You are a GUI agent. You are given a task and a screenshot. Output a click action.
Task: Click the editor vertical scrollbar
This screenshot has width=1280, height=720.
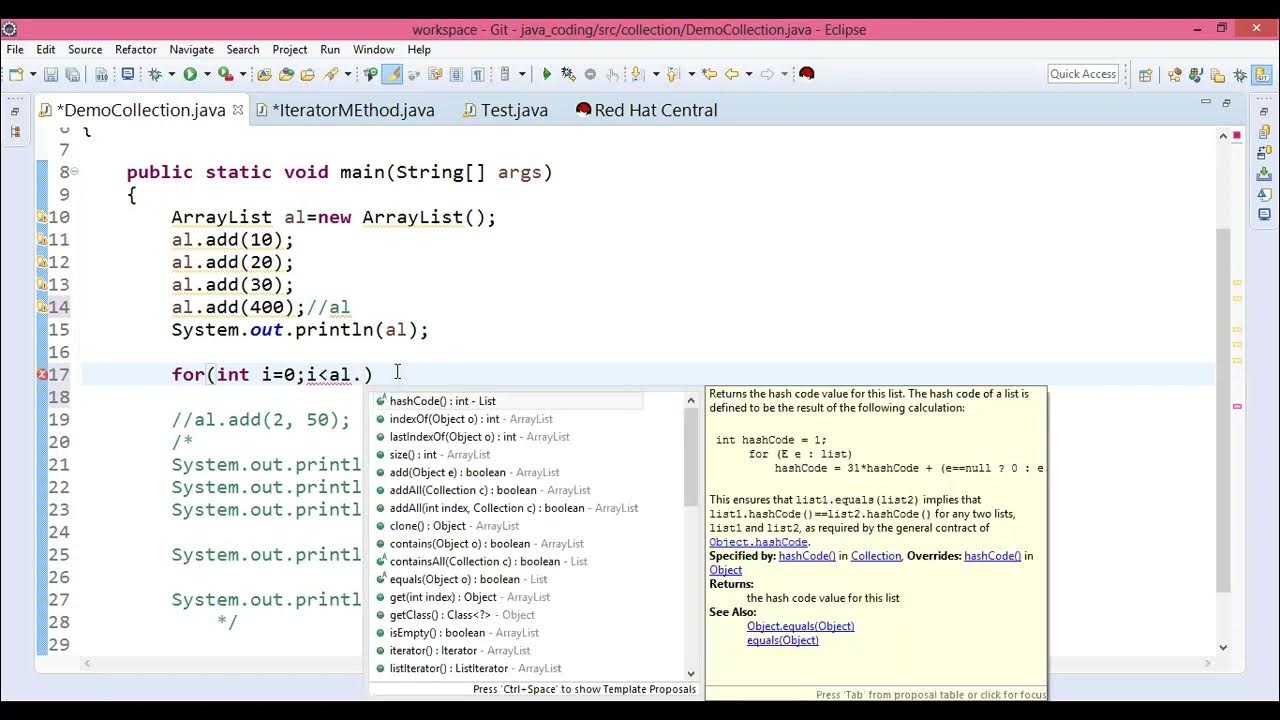(1222, 410)
